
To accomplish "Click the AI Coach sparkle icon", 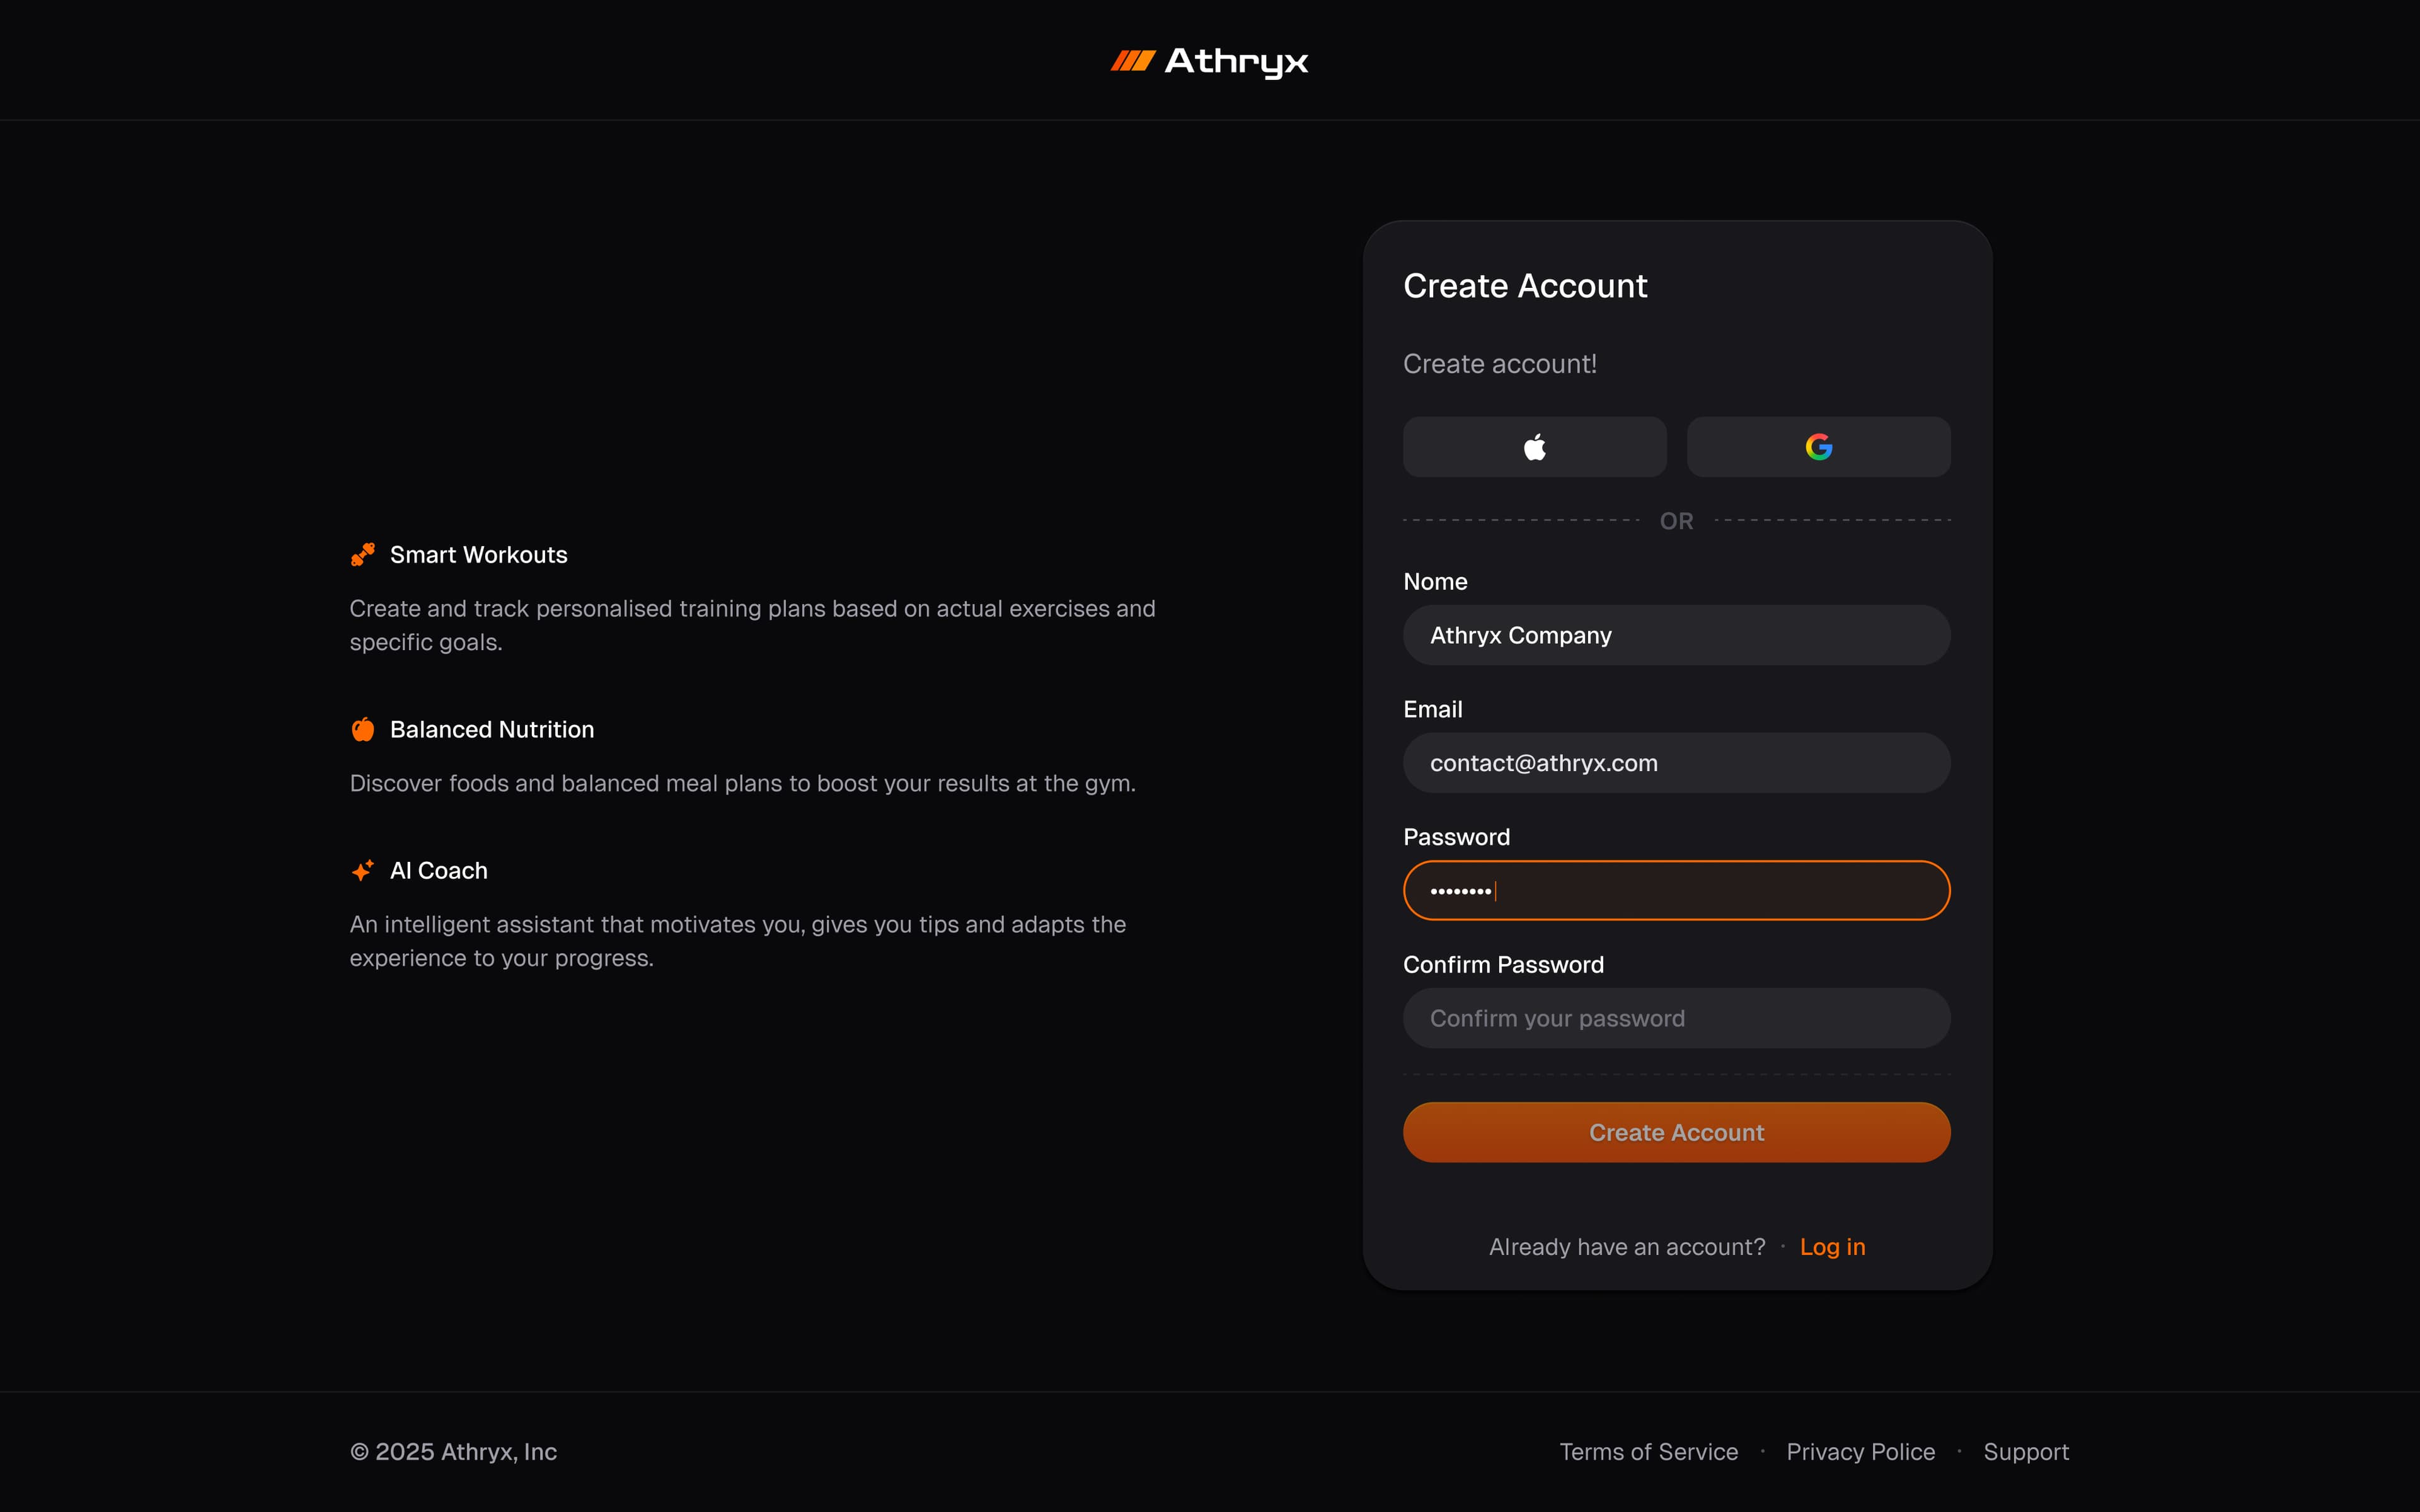I will [363, 871].
